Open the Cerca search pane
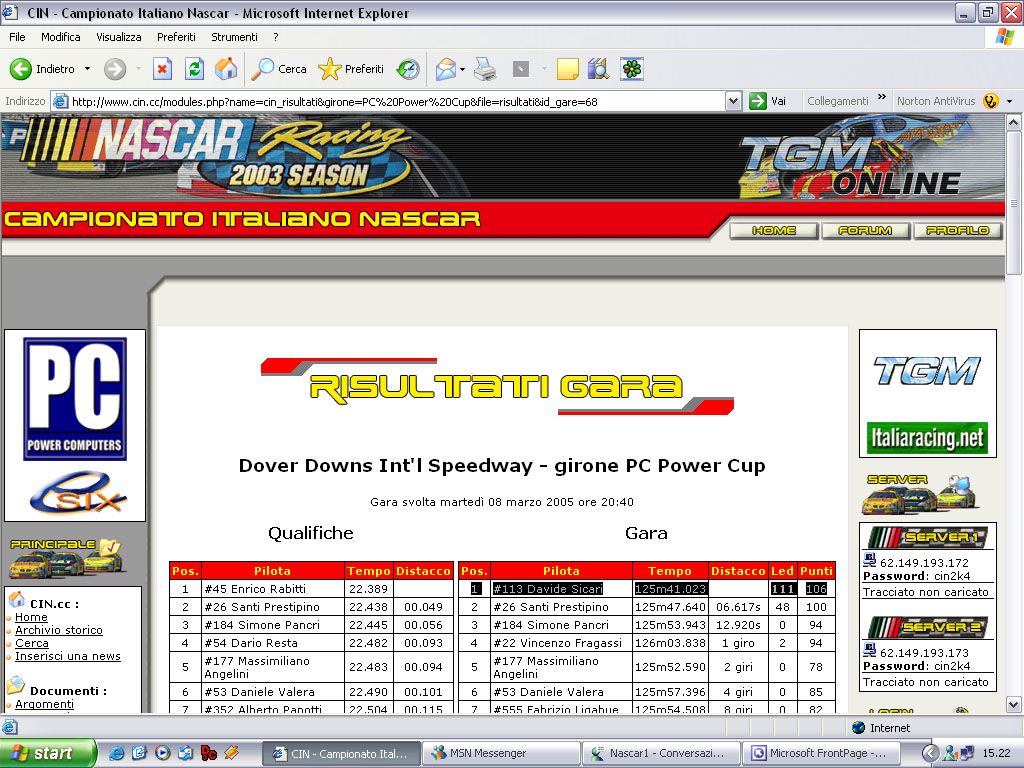The image size is (1024, 768). pyautogui.click(x=279, y=69)
